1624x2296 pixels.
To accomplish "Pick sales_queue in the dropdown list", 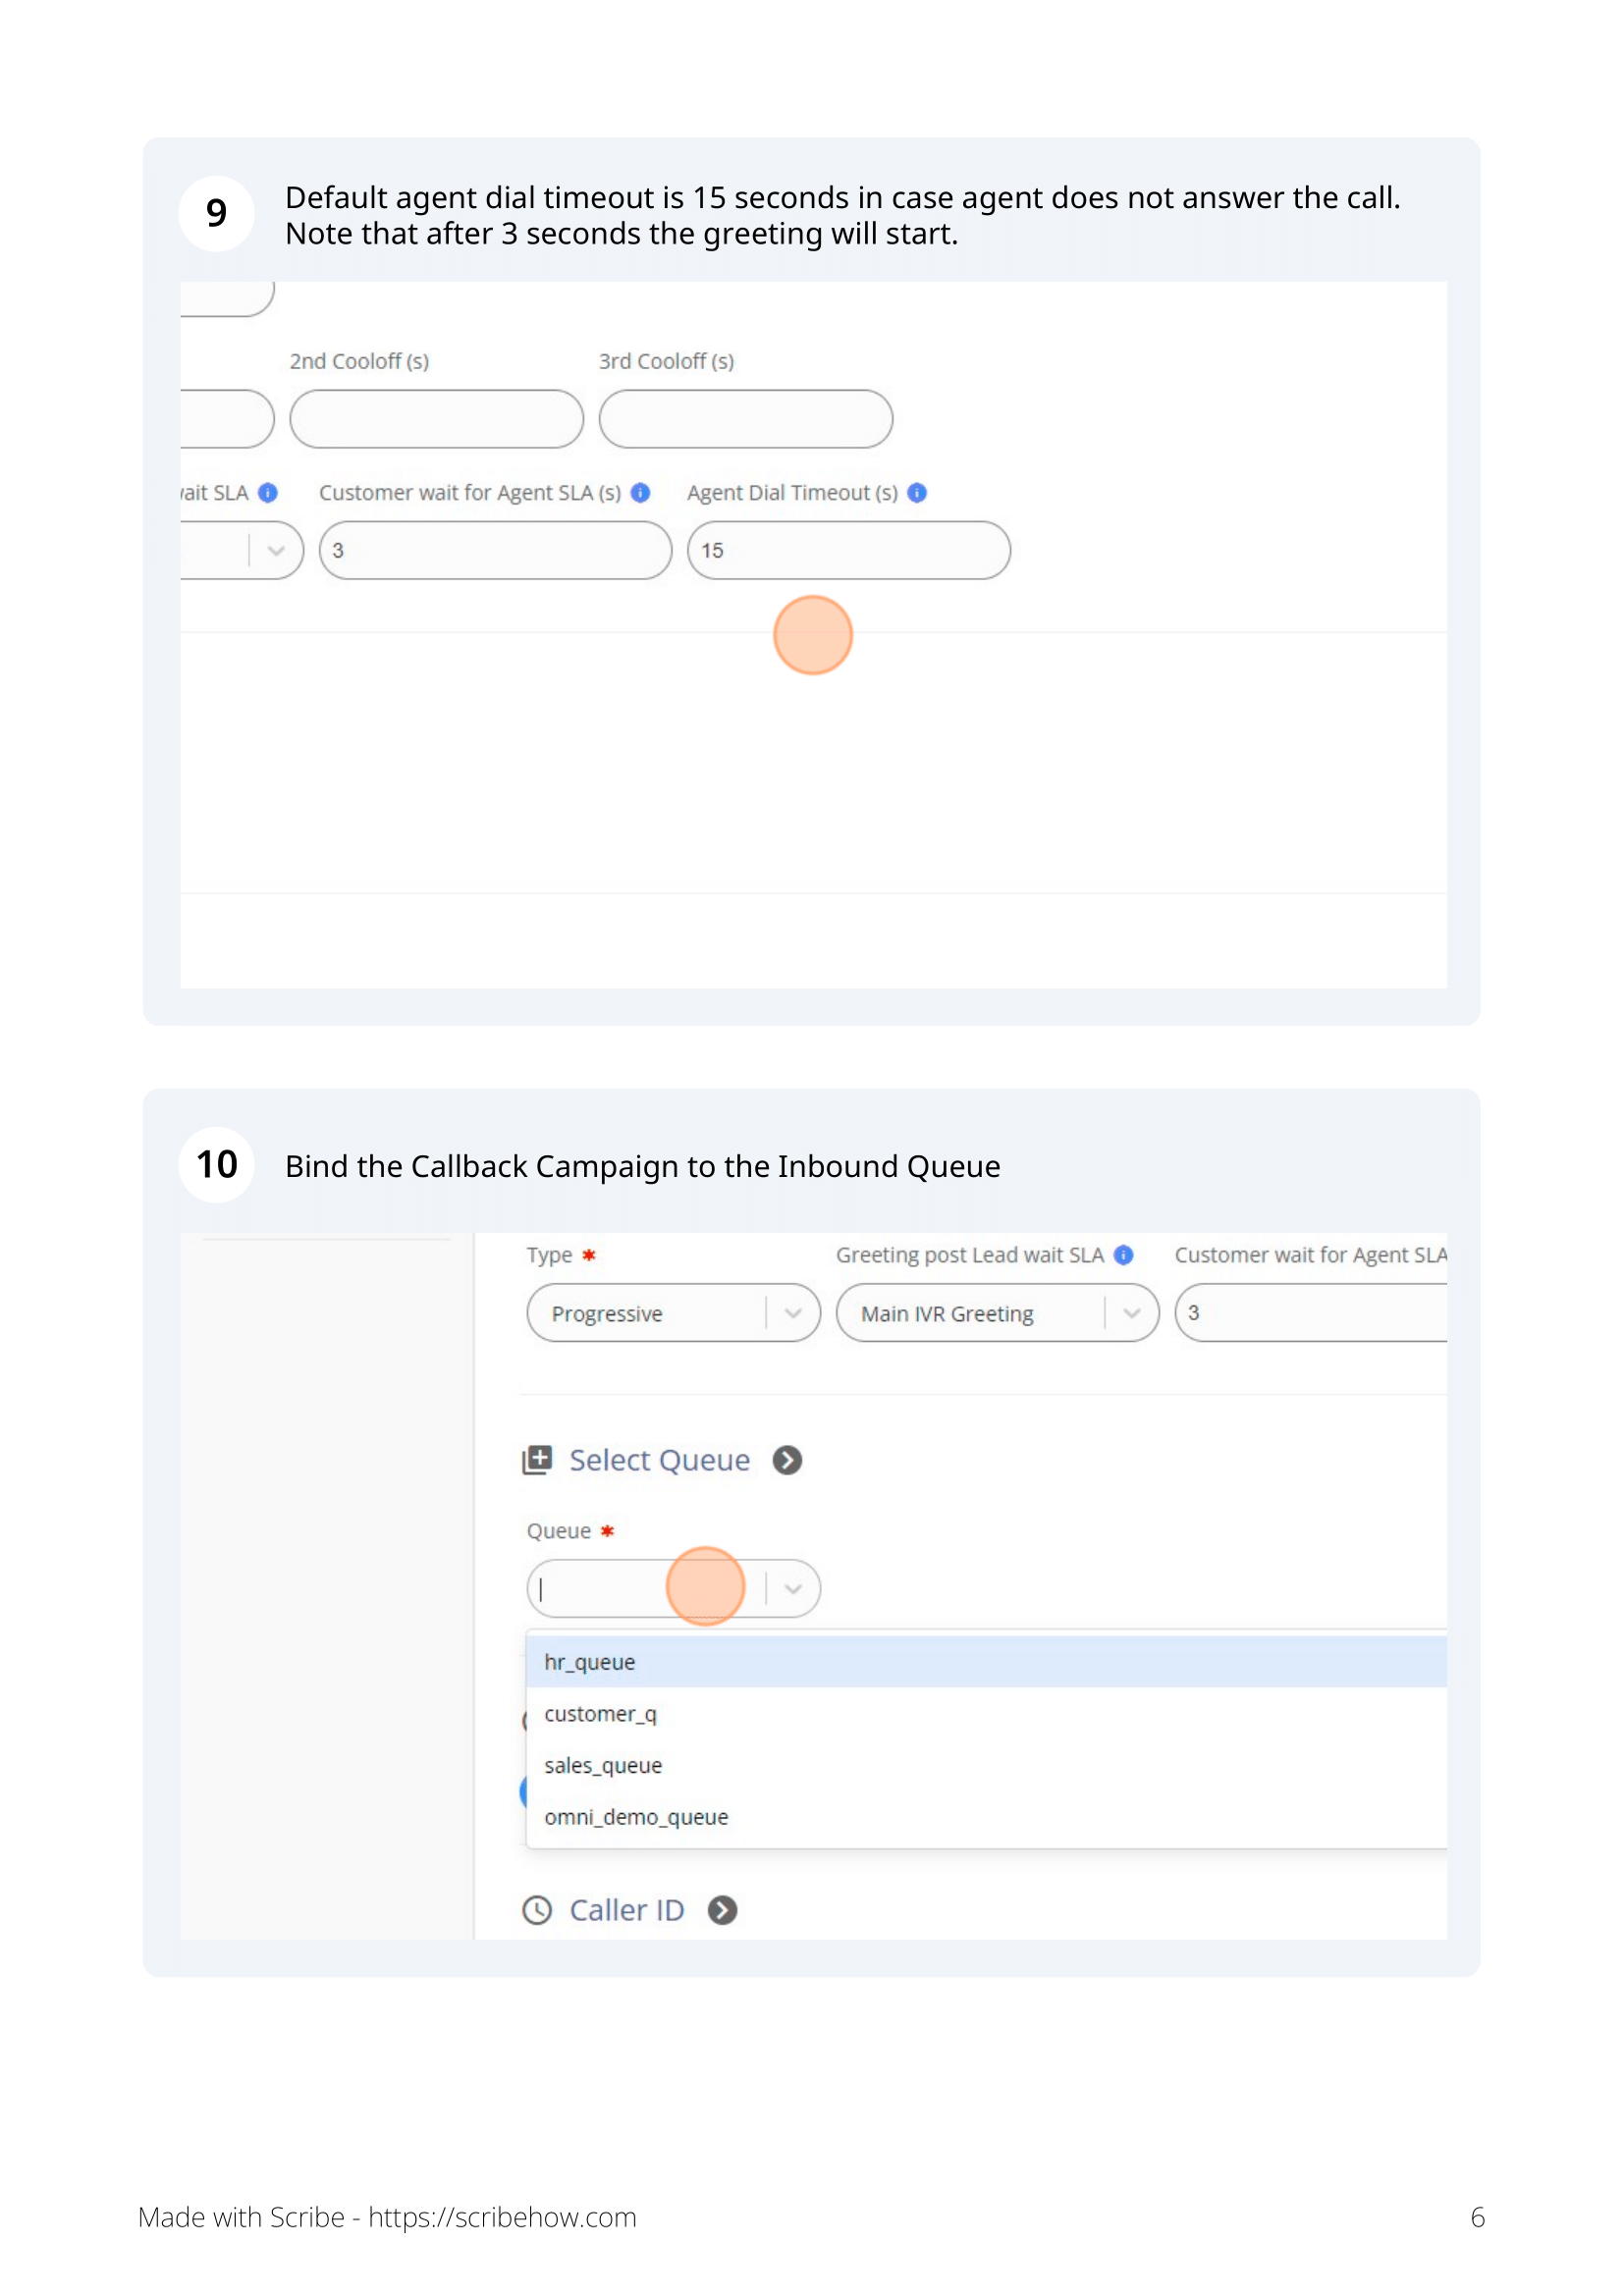I will click(x=987, y=1766).
